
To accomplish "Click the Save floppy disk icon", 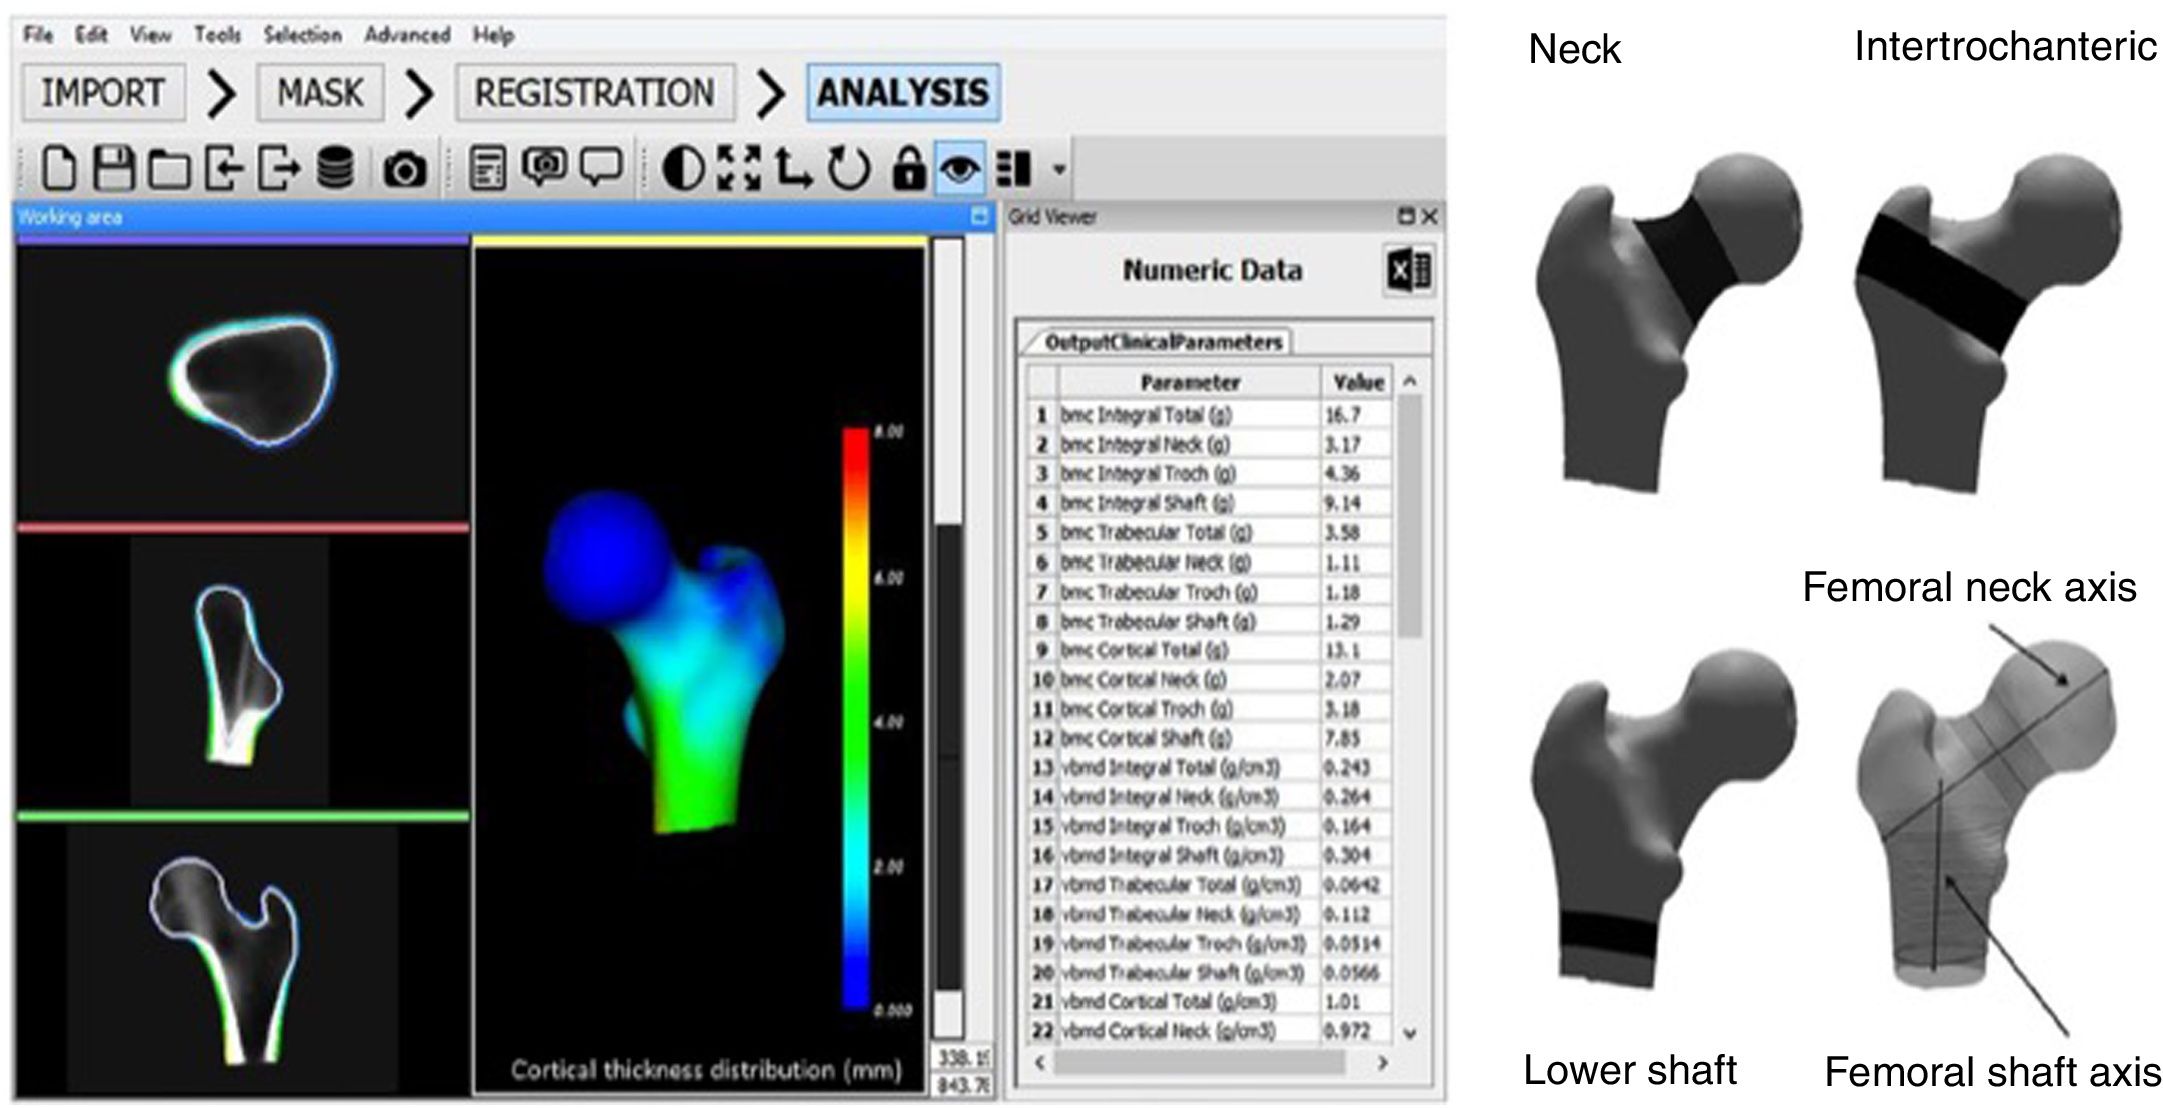I will [114, 168].
